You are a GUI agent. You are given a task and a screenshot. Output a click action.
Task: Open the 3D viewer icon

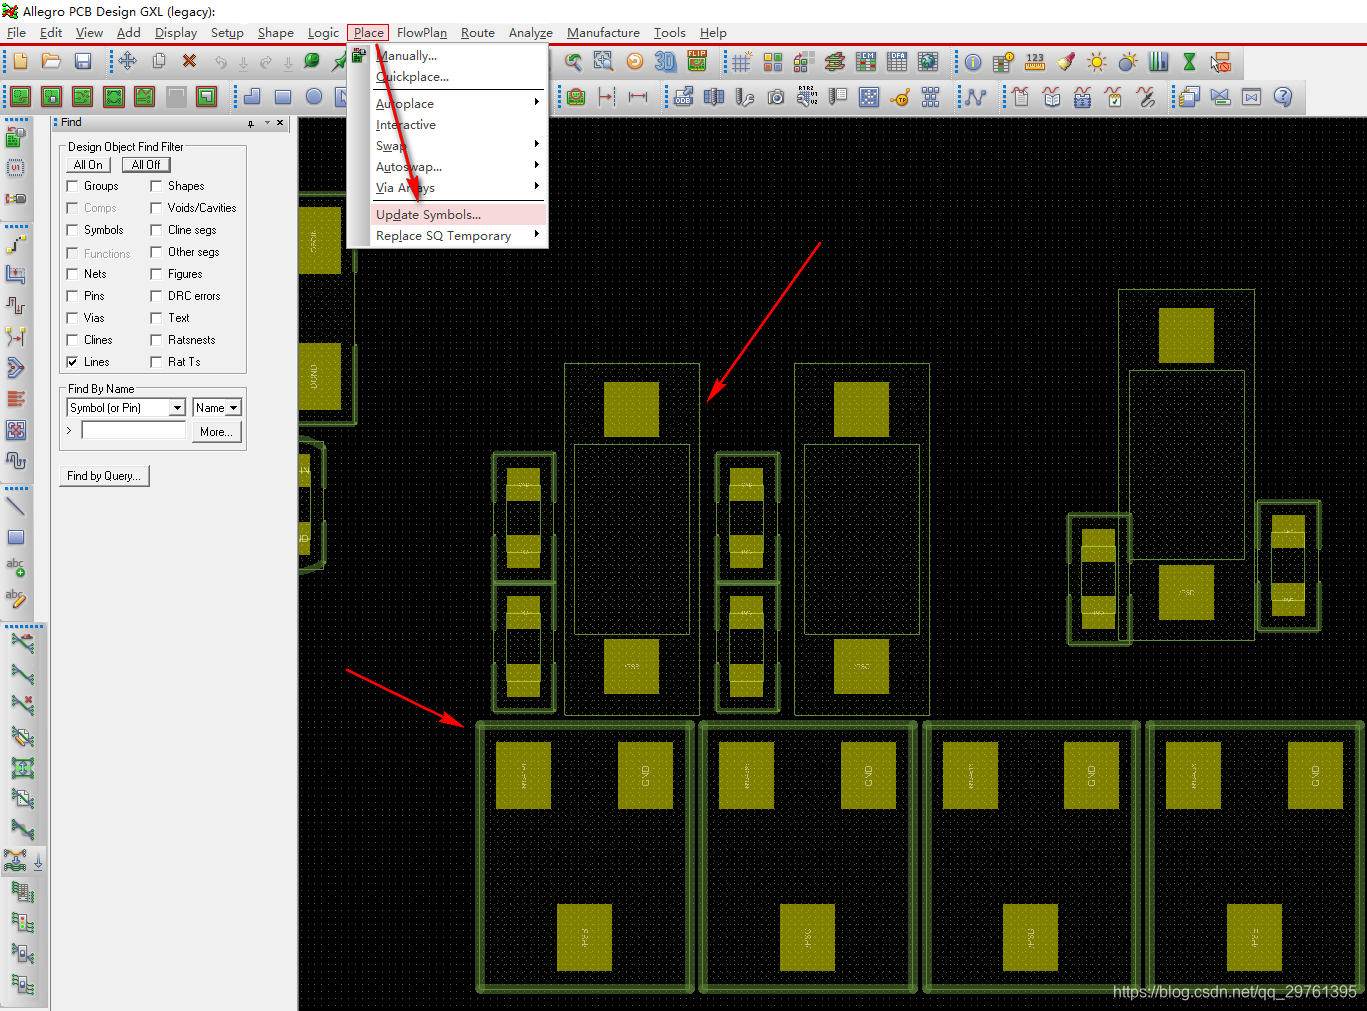click(x=665, y=62)
